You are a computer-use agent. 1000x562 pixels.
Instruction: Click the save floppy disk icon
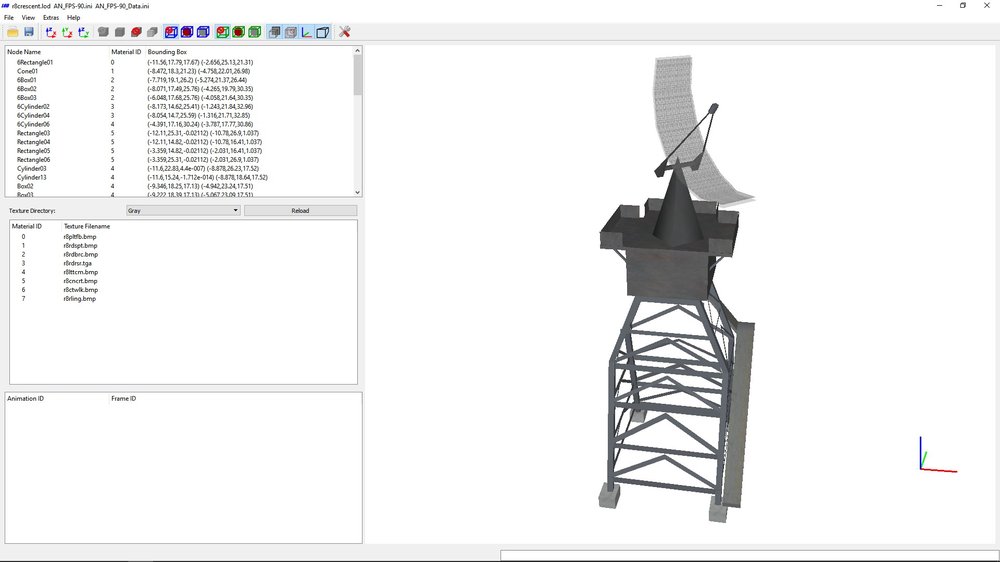29,32
